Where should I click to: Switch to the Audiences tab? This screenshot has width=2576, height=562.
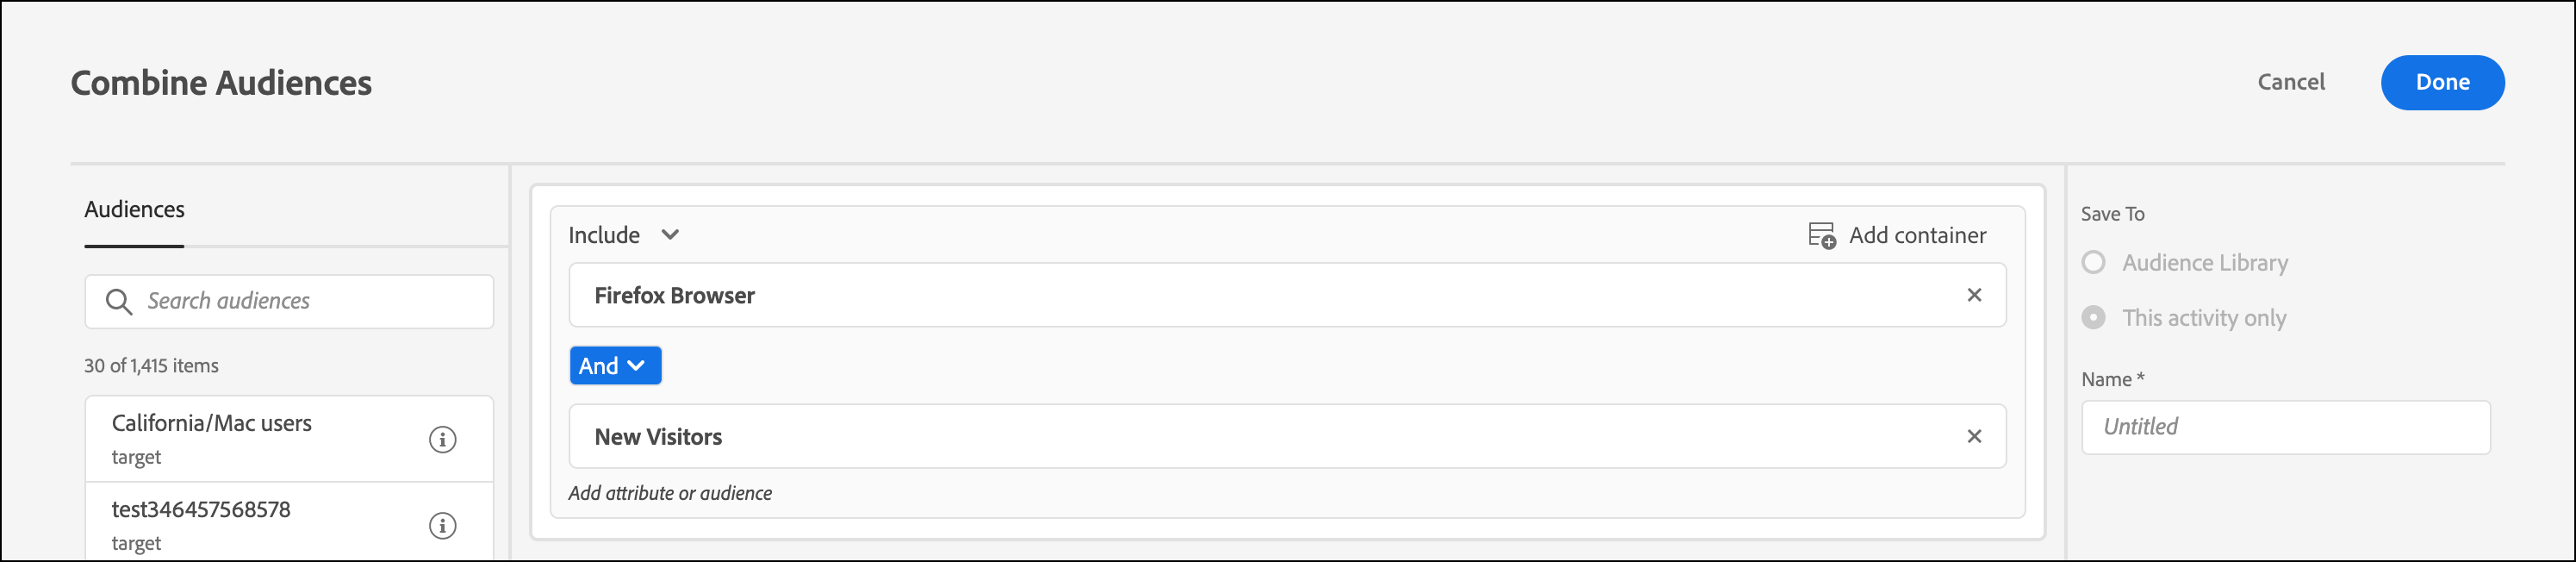(134, 210)
